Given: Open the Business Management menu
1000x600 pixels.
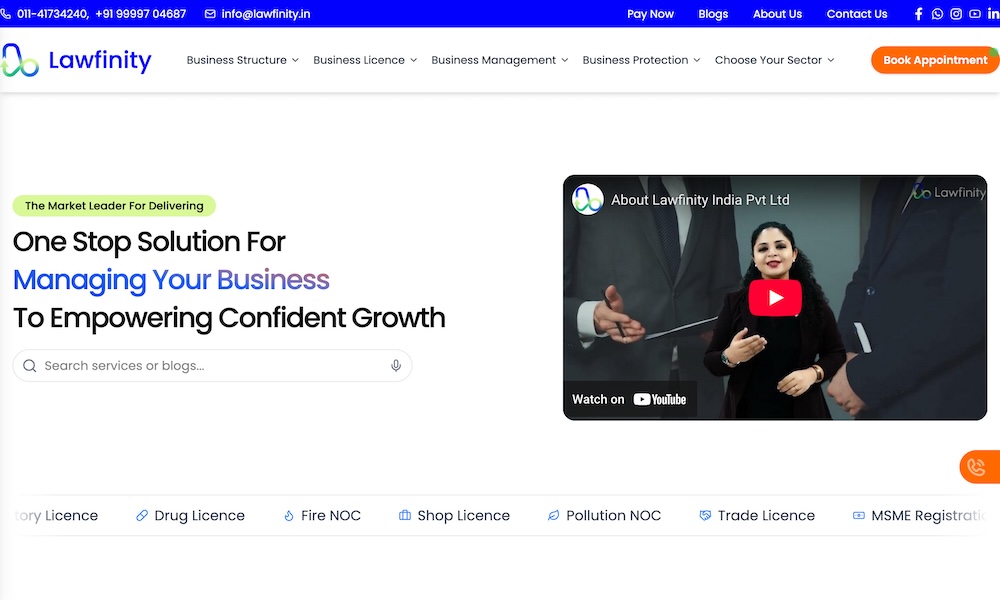Looking at the screenshot, I should coord(499,60).
